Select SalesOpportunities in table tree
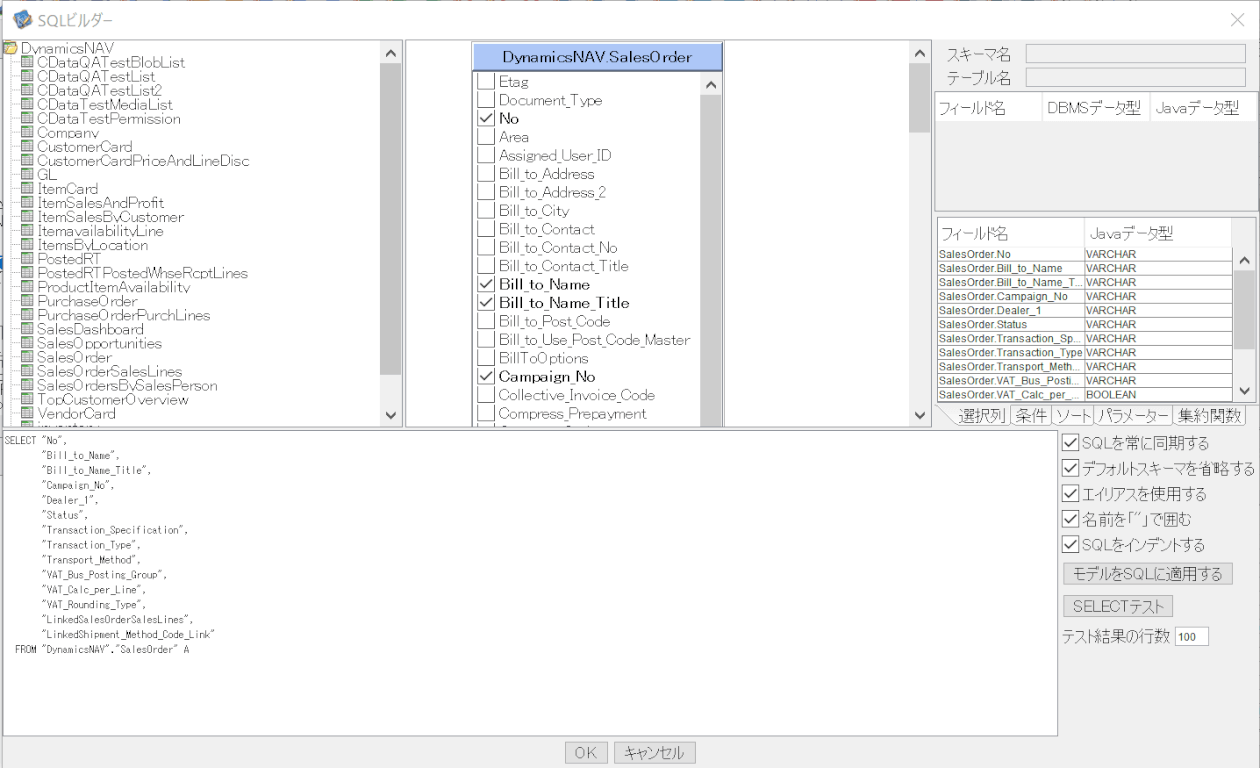1260x768 pixels. point(99,343)
